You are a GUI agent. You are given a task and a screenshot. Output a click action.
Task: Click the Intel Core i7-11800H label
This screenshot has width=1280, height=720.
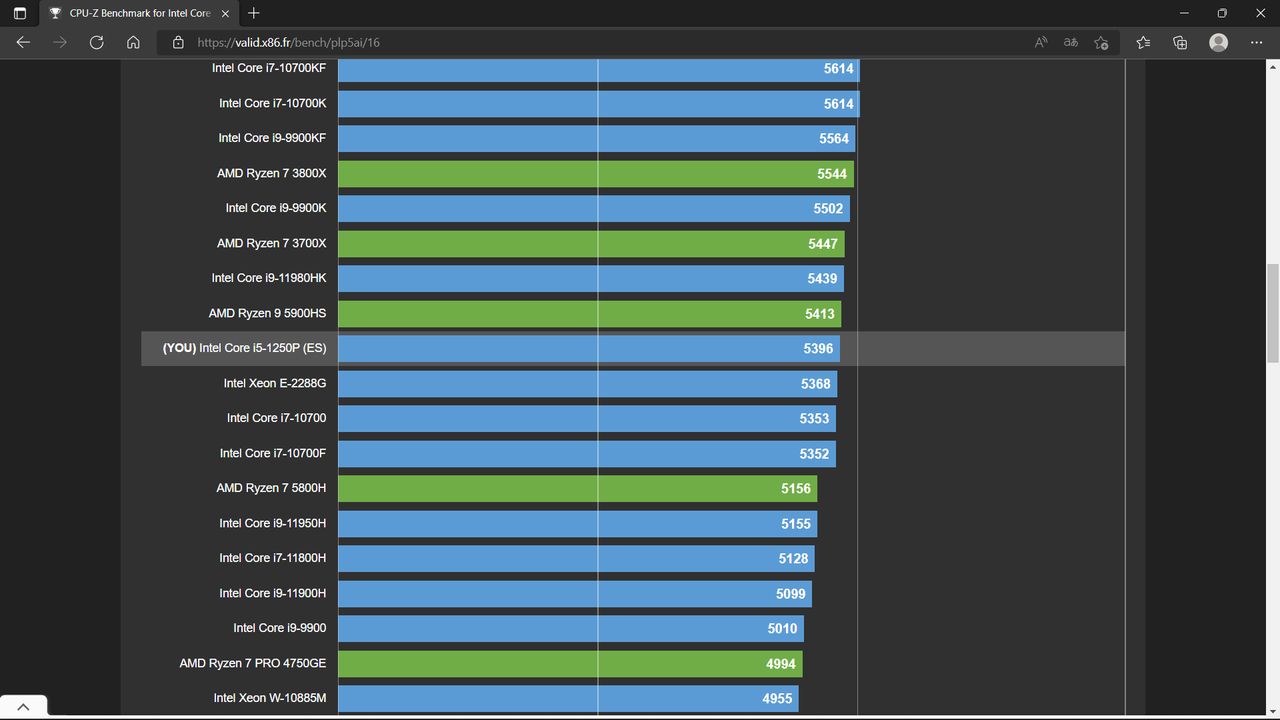[273, 558]
